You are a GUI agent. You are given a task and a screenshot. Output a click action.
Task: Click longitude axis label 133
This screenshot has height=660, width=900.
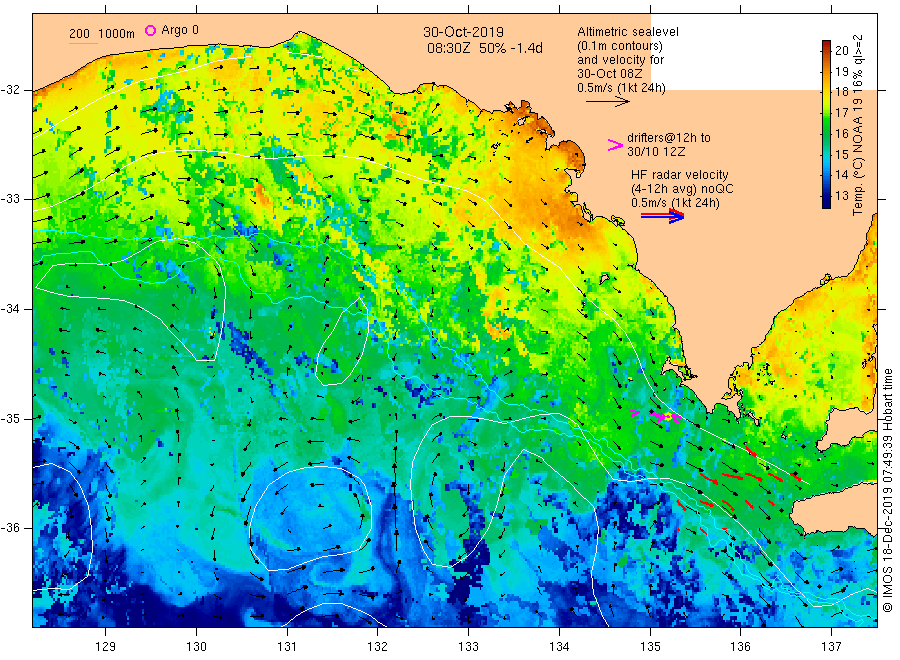(x=468, y=647)
